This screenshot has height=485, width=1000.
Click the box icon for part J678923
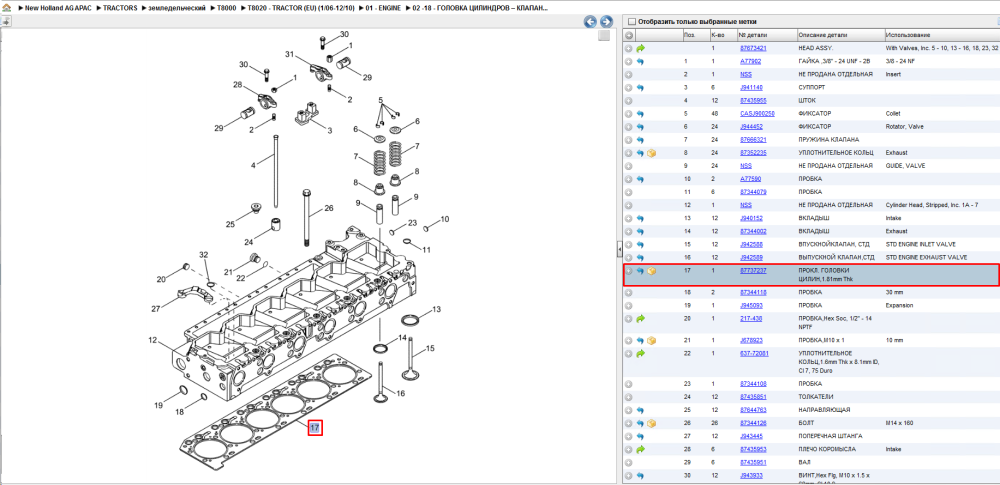[x=652, y=341]
